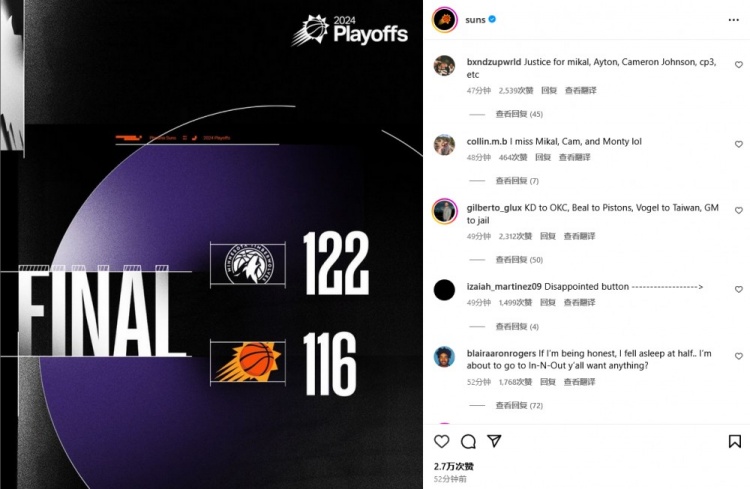750x489 pixels.
Task: Open gilberto_glux's profile picture
Action: coord(445,211)
